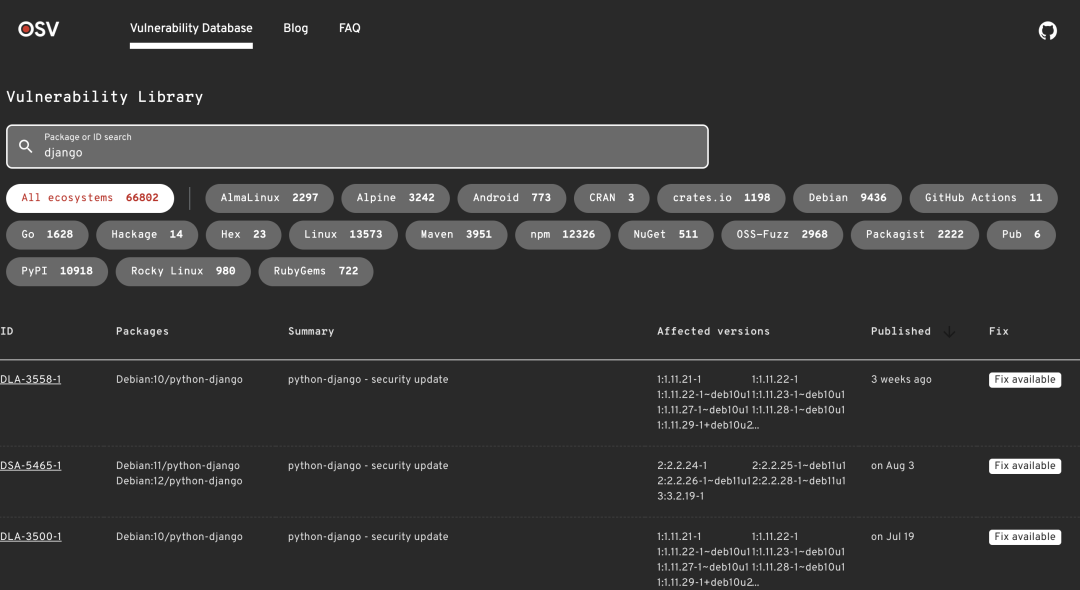Filter by Maven ecosystem
Image resolution: width=1080 pixels, height=590 pixels.
(x=456, y=235)
